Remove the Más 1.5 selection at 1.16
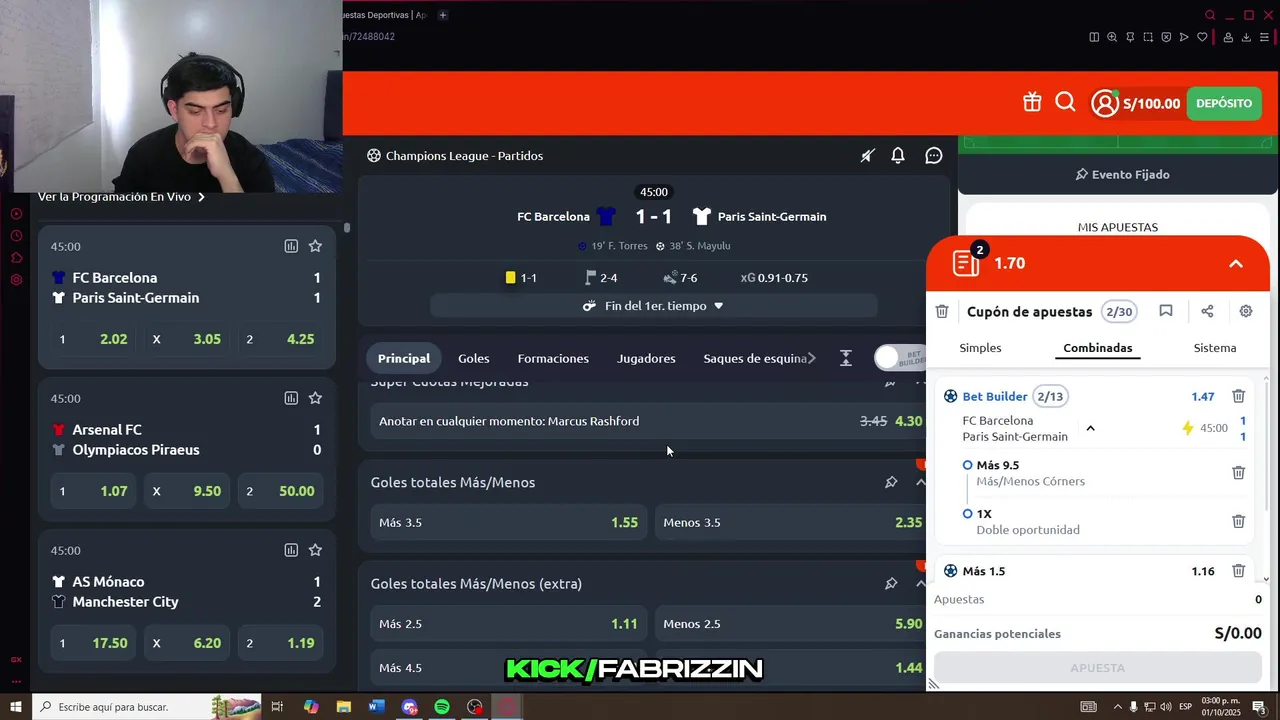 1238,571
